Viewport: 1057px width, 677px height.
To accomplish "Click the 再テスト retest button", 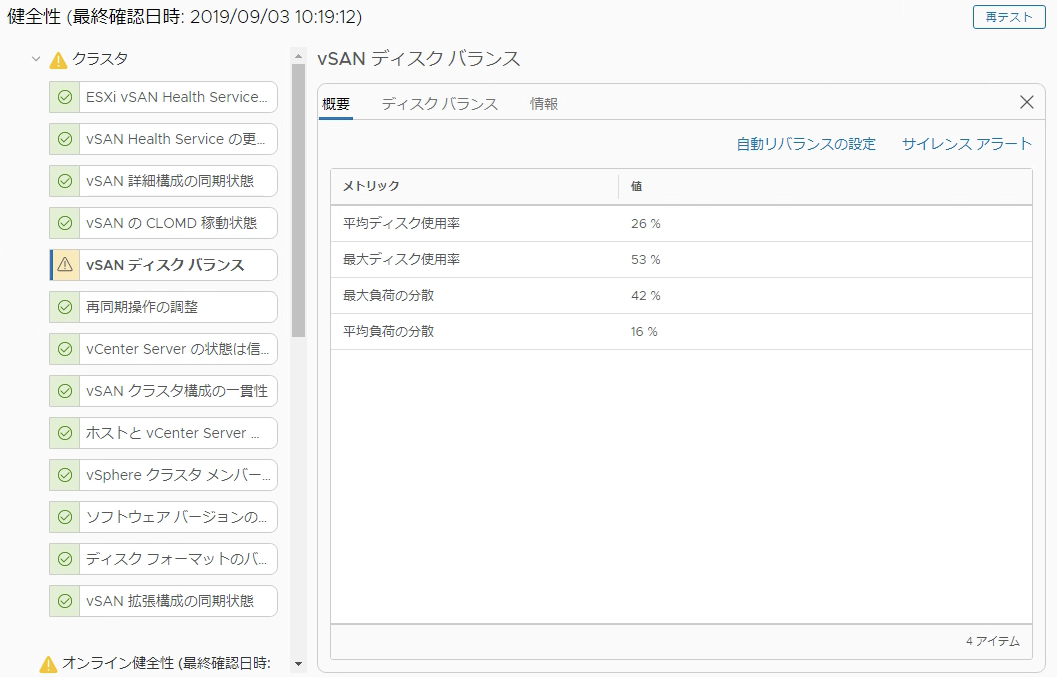I will [1008, 17].
